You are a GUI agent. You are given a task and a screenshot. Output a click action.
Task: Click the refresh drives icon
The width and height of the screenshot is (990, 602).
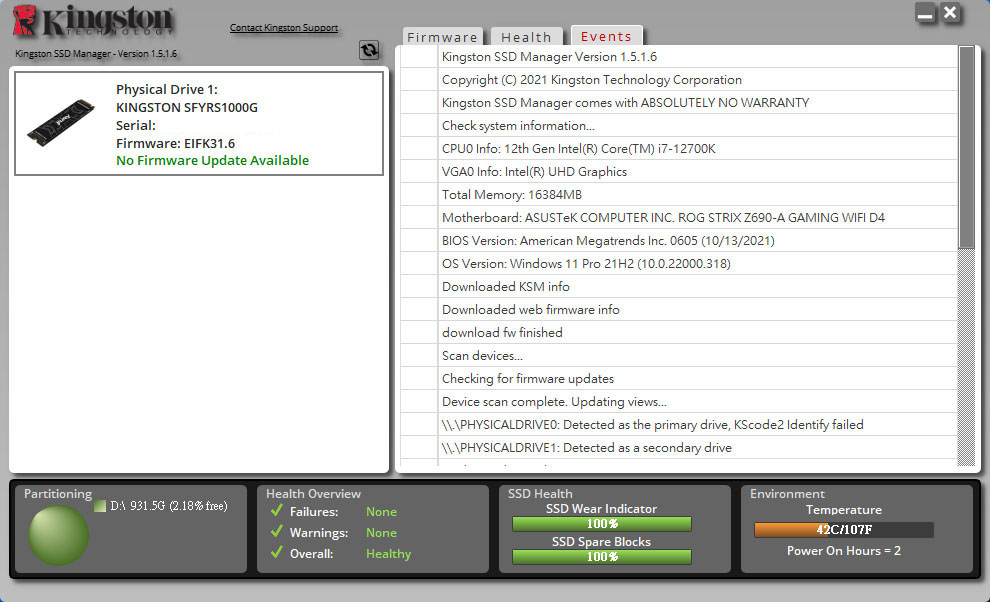pos(369,50)
